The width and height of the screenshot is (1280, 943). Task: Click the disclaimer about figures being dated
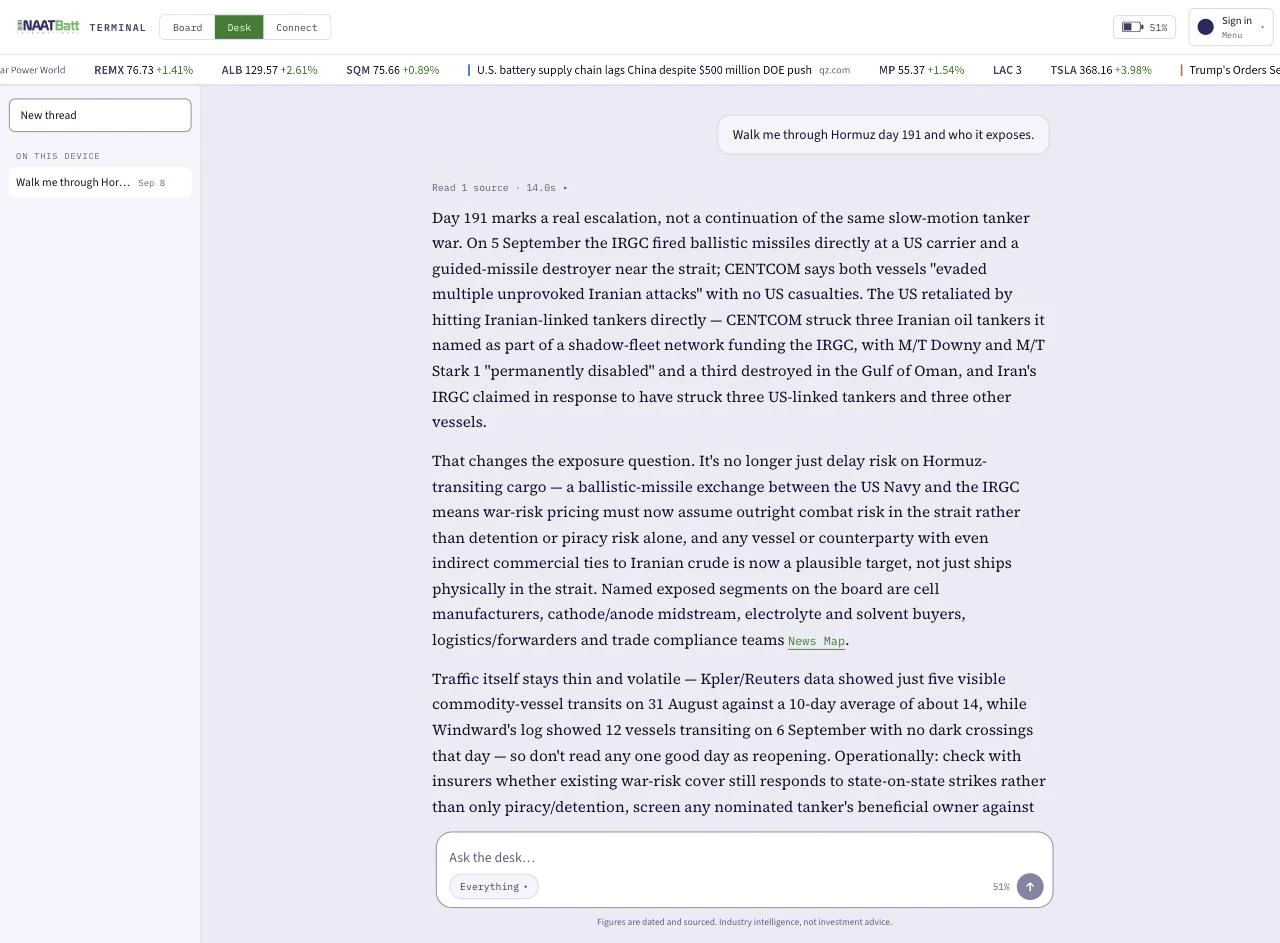(744, 922)
